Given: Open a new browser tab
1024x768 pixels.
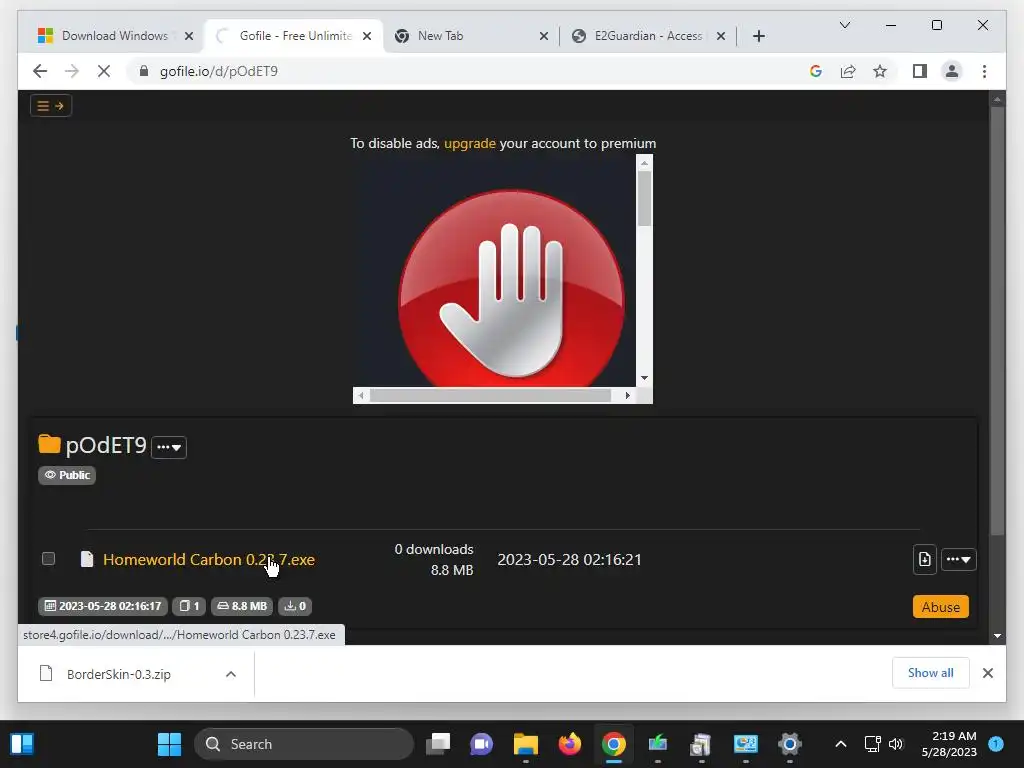Looking at the screenshot, I should pyautogui.click(x=758, y=36).
